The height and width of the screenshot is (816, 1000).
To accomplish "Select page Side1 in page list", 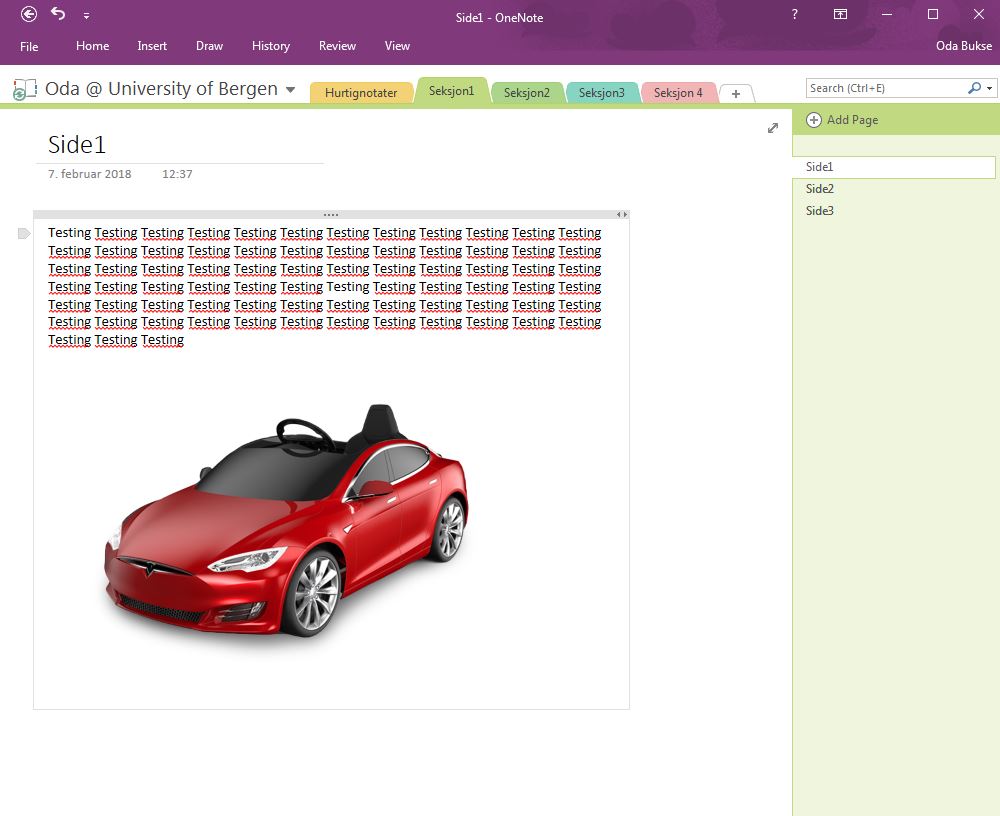I will [893, 167].
